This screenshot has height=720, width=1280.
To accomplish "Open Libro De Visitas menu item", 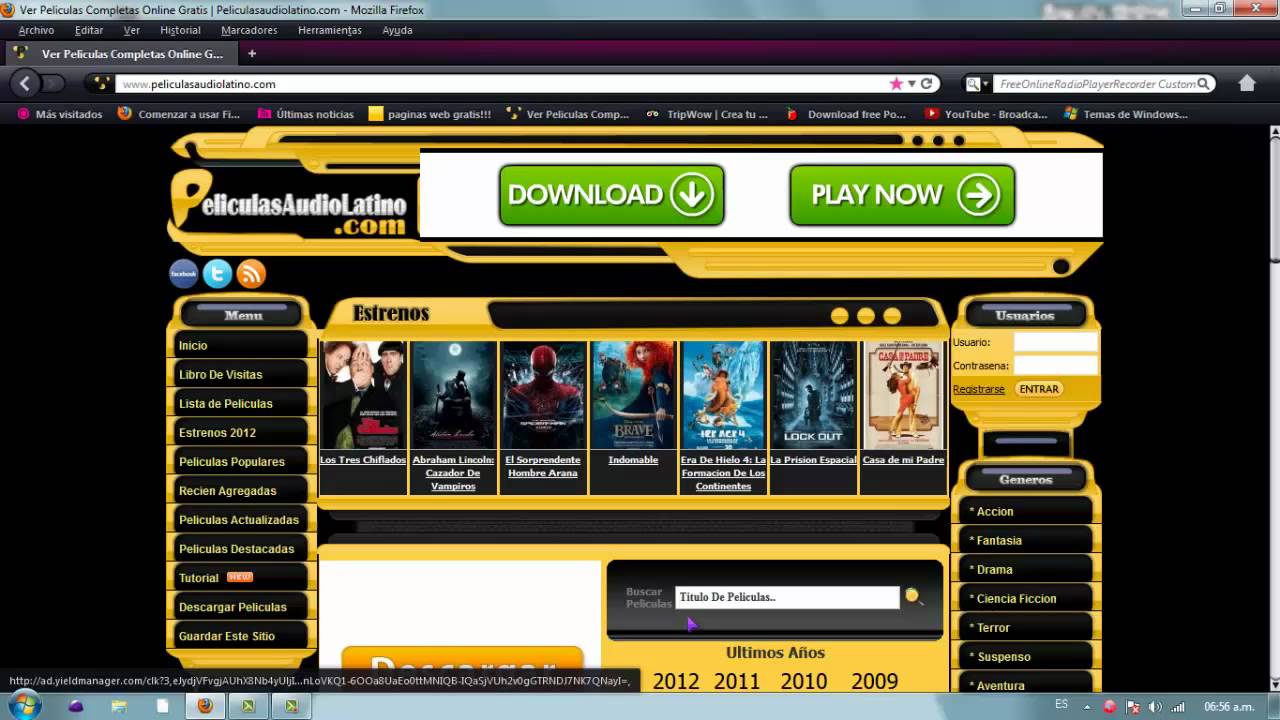I will click(x=239, y=374).
